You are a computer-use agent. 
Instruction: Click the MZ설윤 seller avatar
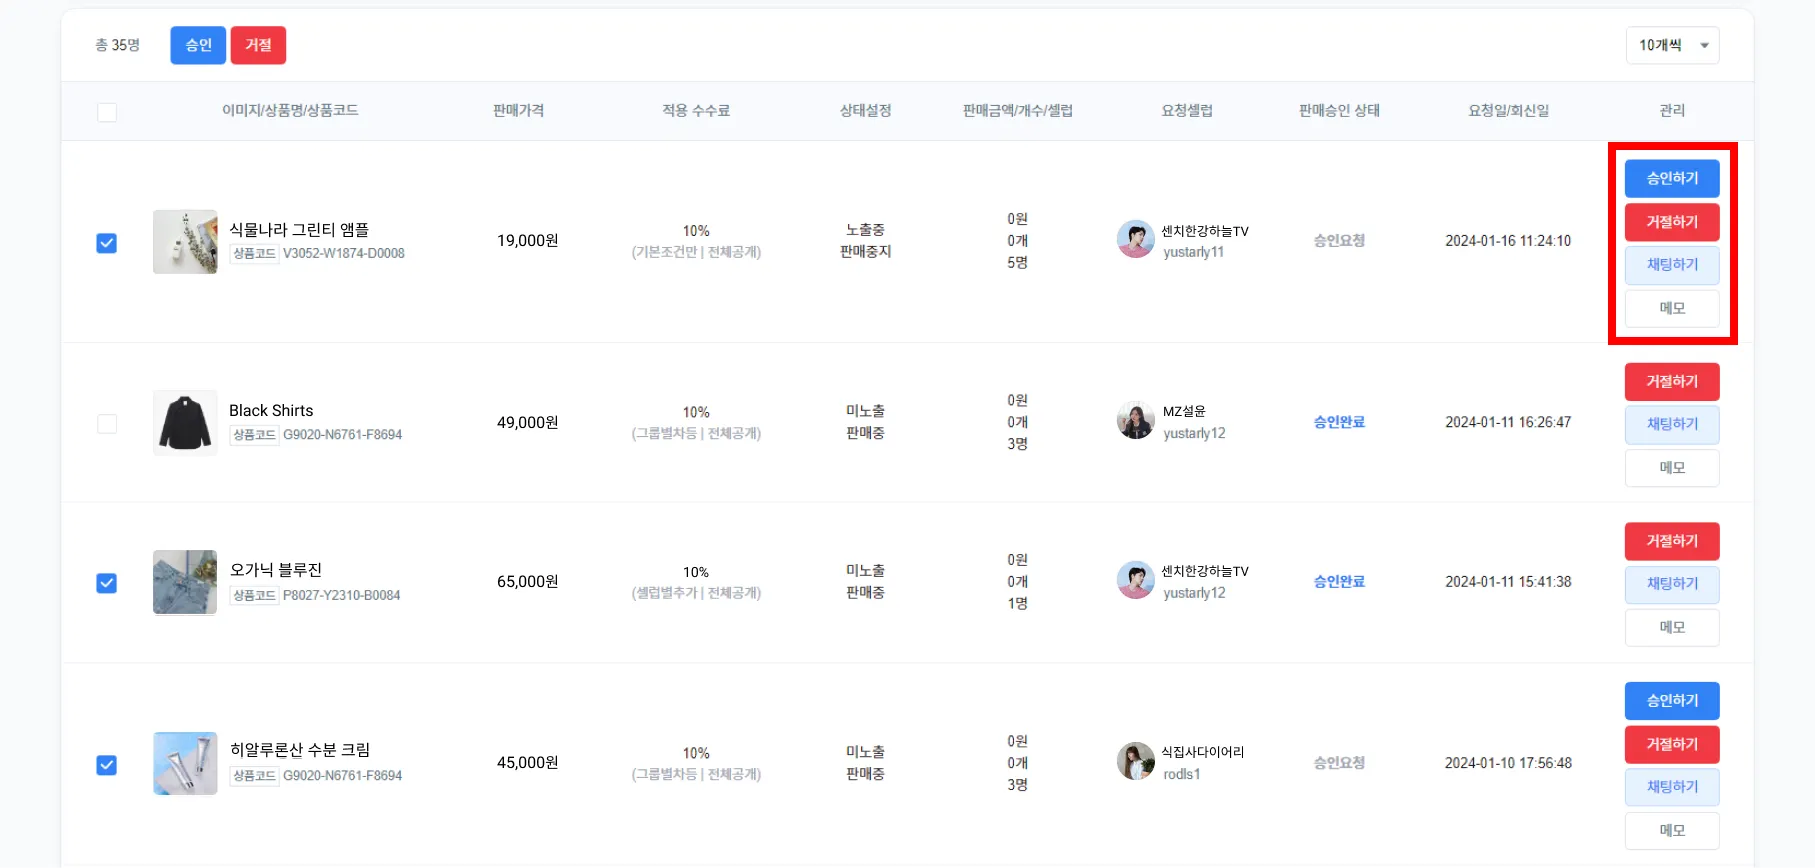click(1135, 421)
